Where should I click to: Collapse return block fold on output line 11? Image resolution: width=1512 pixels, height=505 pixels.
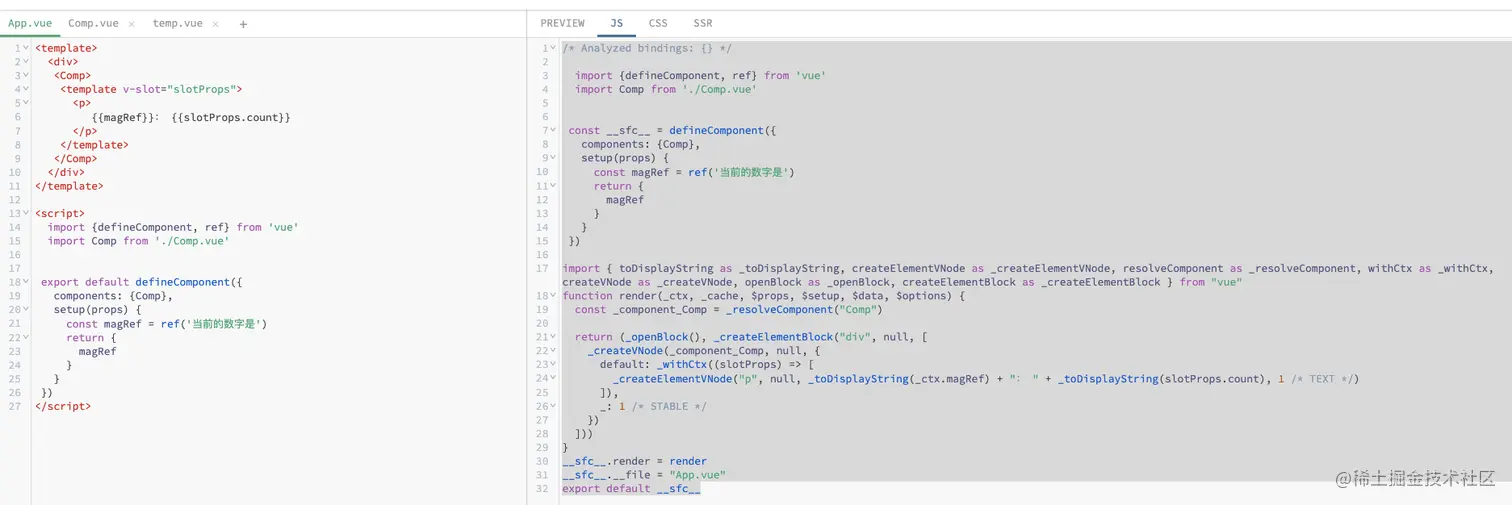554,186
